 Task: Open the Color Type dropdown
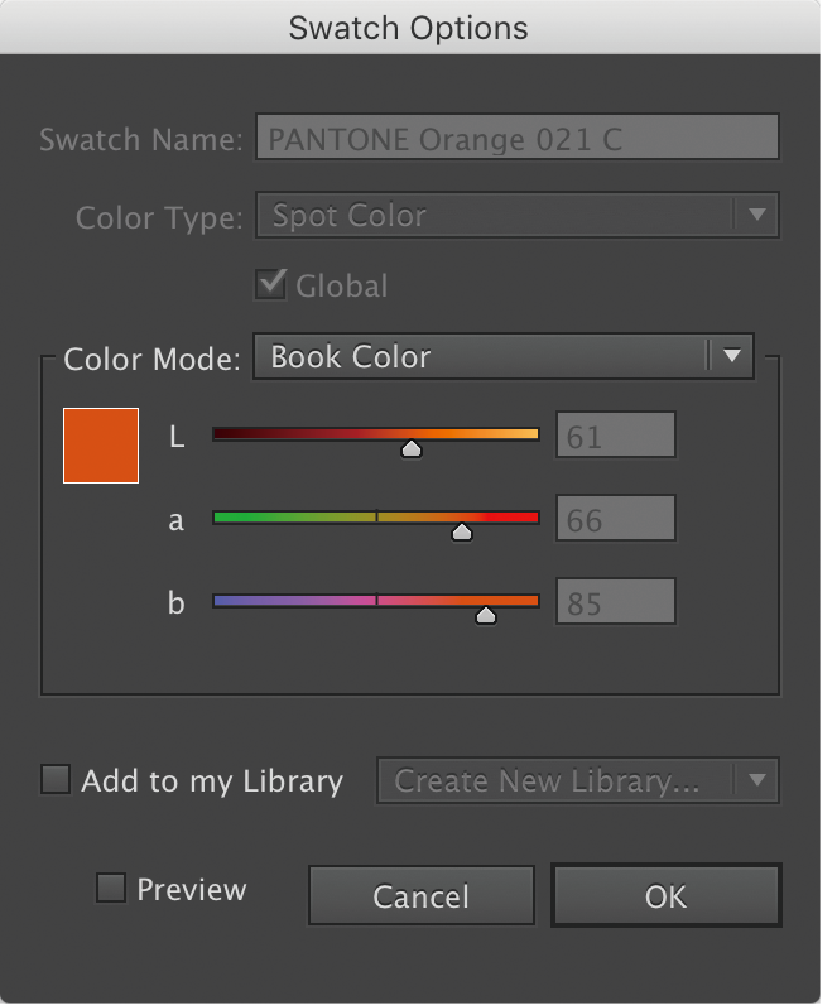click(517, 215)
